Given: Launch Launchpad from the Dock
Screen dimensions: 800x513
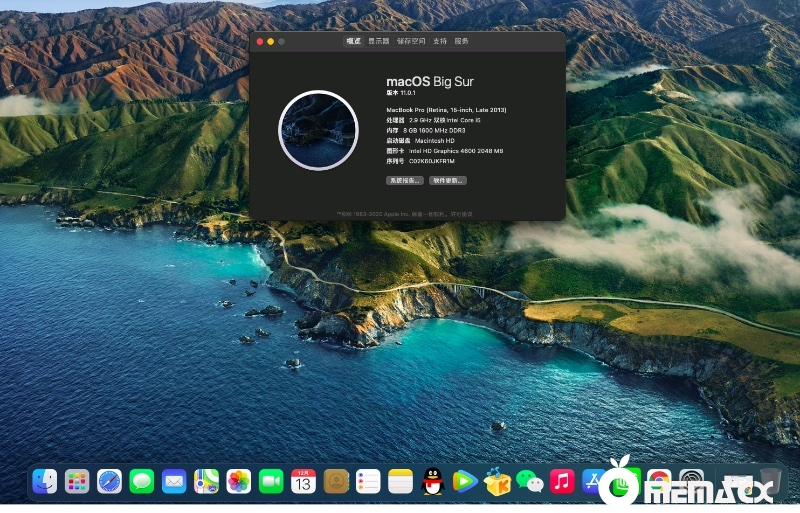Looking at the screenshot, I should [x=77, y=481].
